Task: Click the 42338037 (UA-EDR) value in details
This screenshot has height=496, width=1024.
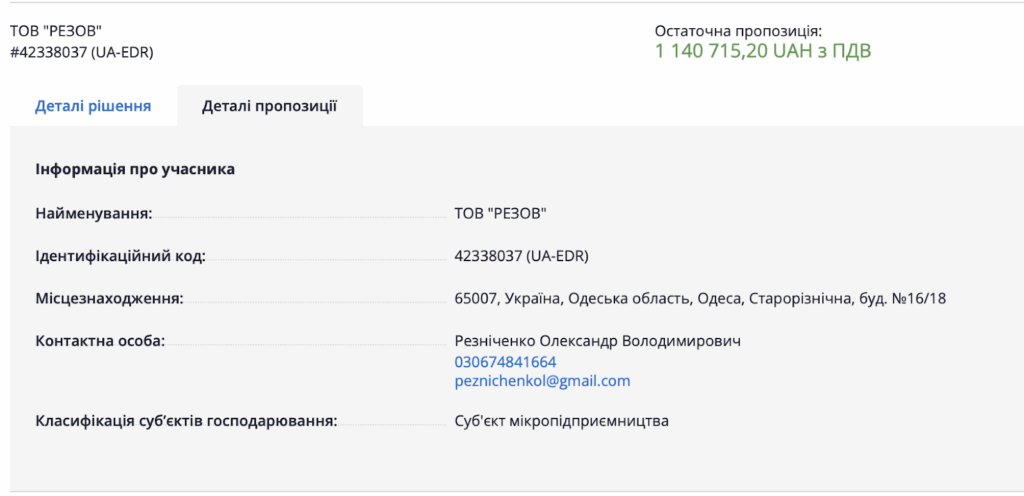Action: (x=521, y=256)
